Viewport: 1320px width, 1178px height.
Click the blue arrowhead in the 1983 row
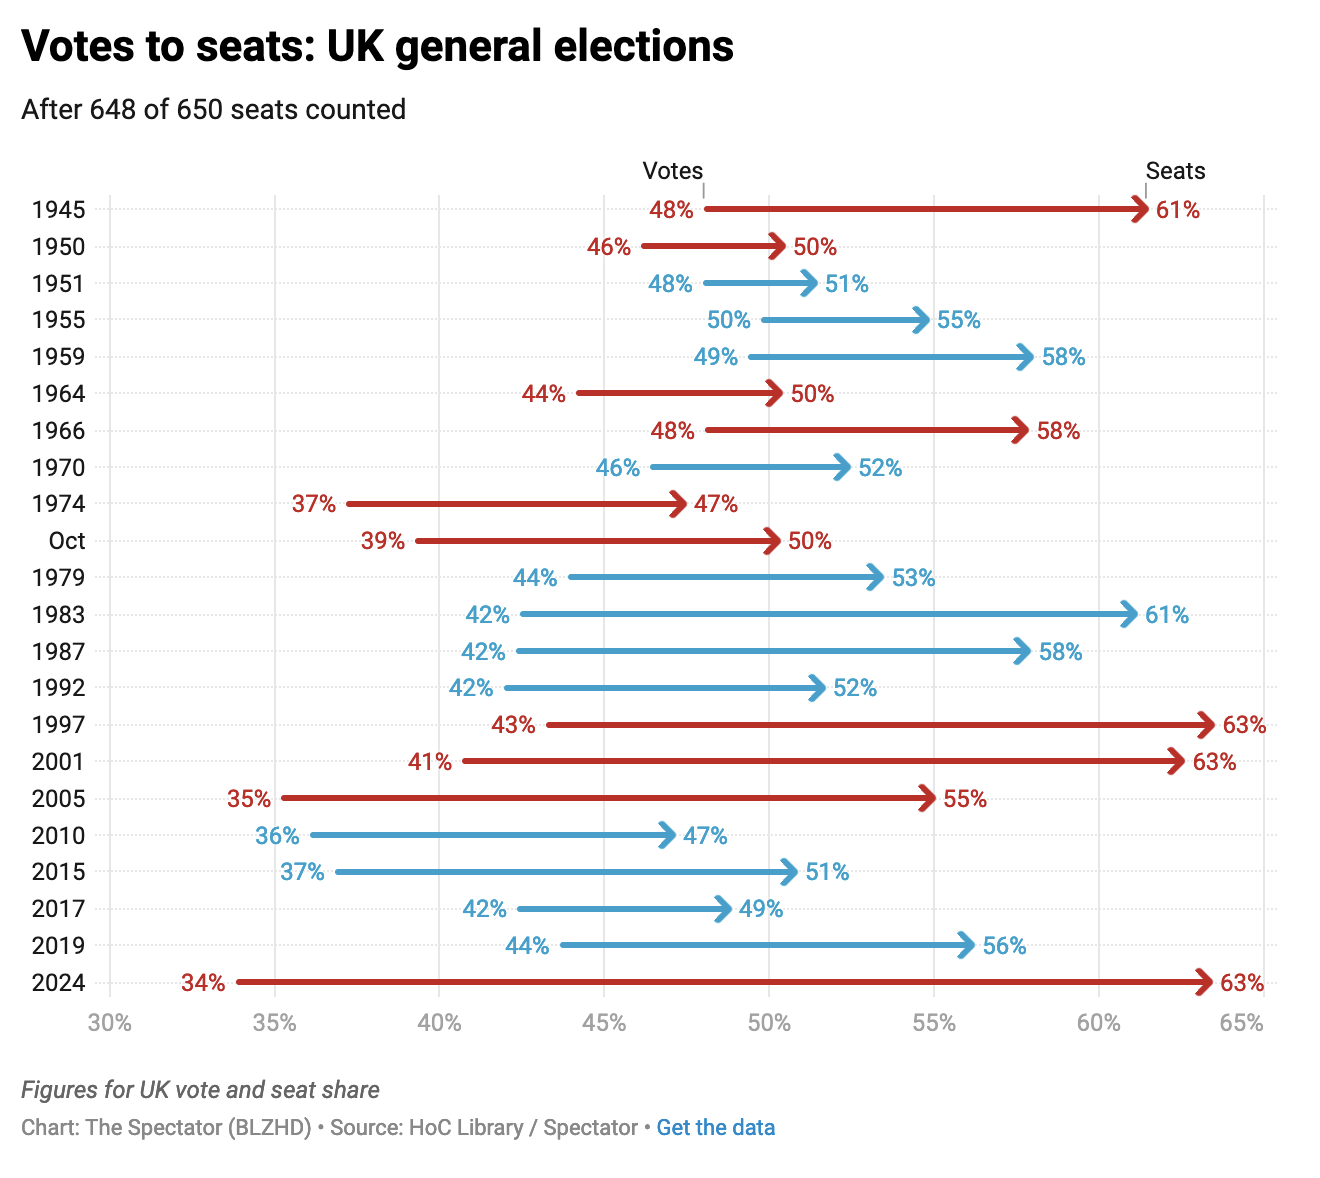click(1130, 614)
